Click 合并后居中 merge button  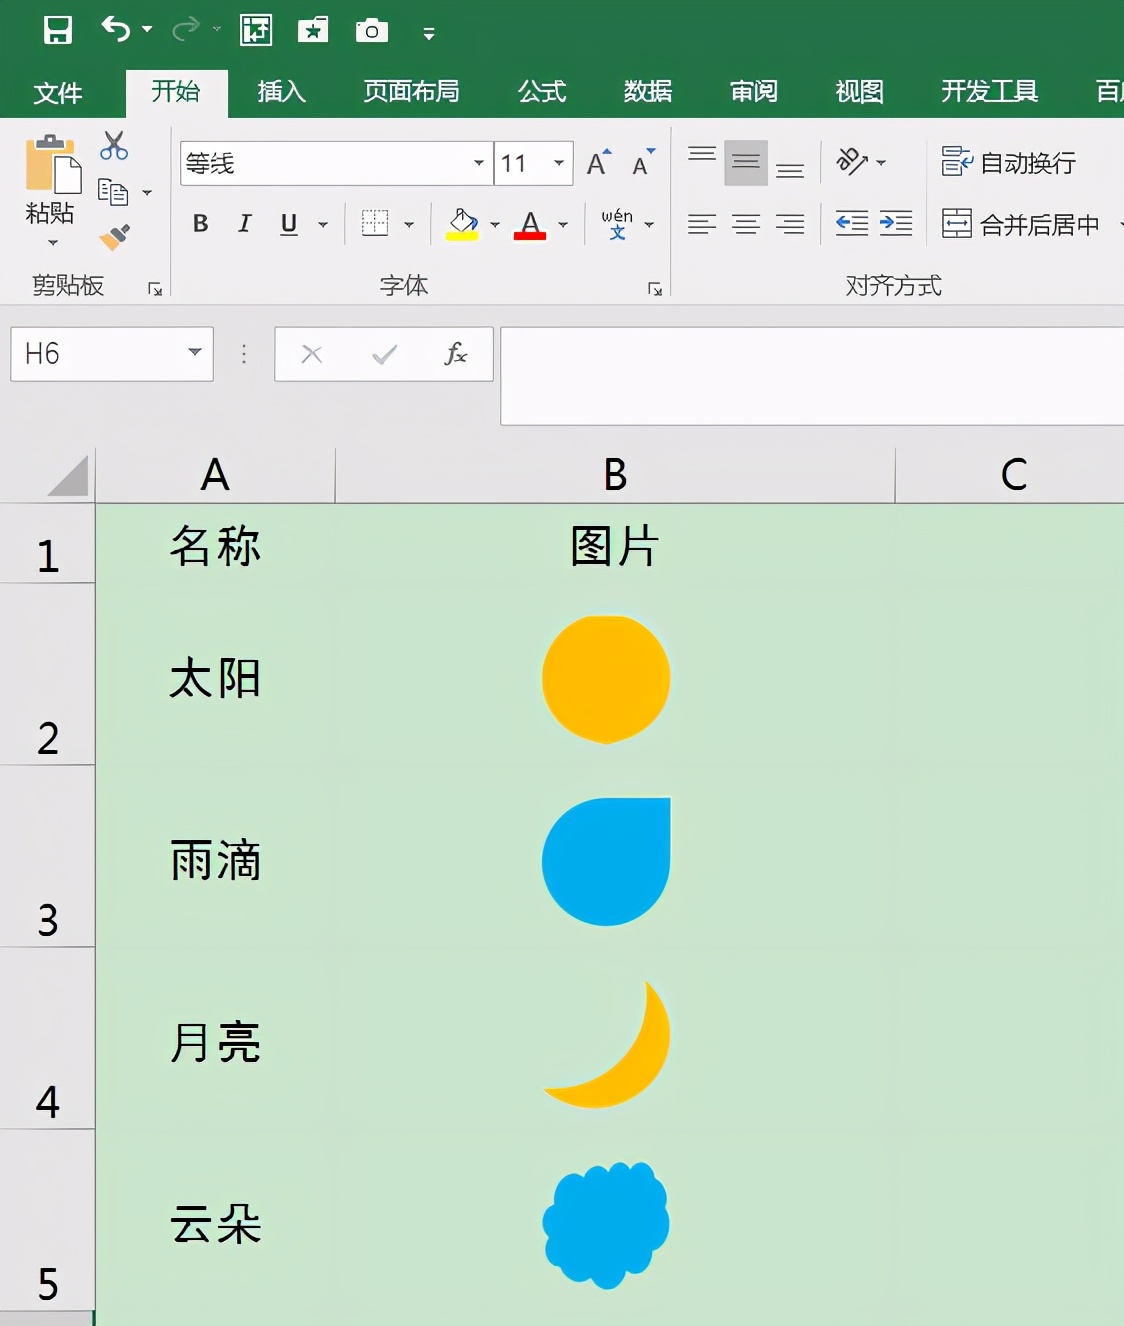pyautogui.click(x=1020, y=224)
